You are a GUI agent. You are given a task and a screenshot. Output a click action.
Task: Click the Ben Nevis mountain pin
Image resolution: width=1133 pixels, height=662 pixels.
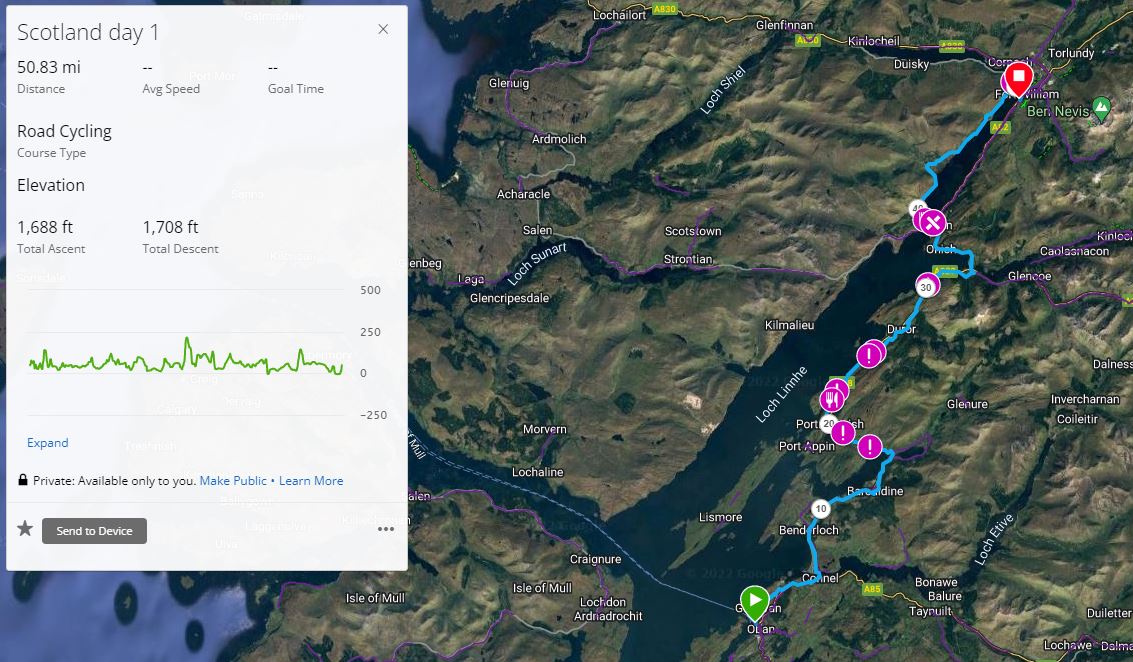[1101, 108]
